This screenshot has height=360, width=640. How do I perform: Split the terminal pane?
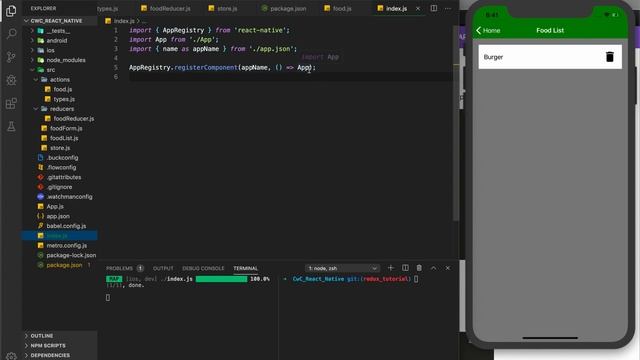click(x=405, y=268)
